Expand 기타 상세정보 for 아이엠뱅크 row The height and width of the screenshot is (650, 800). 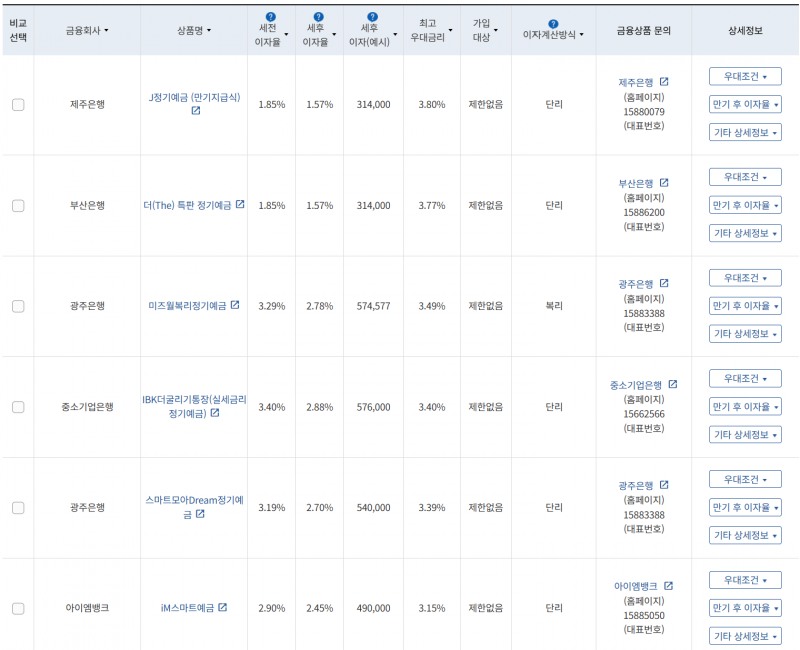(x=745, y=636)
